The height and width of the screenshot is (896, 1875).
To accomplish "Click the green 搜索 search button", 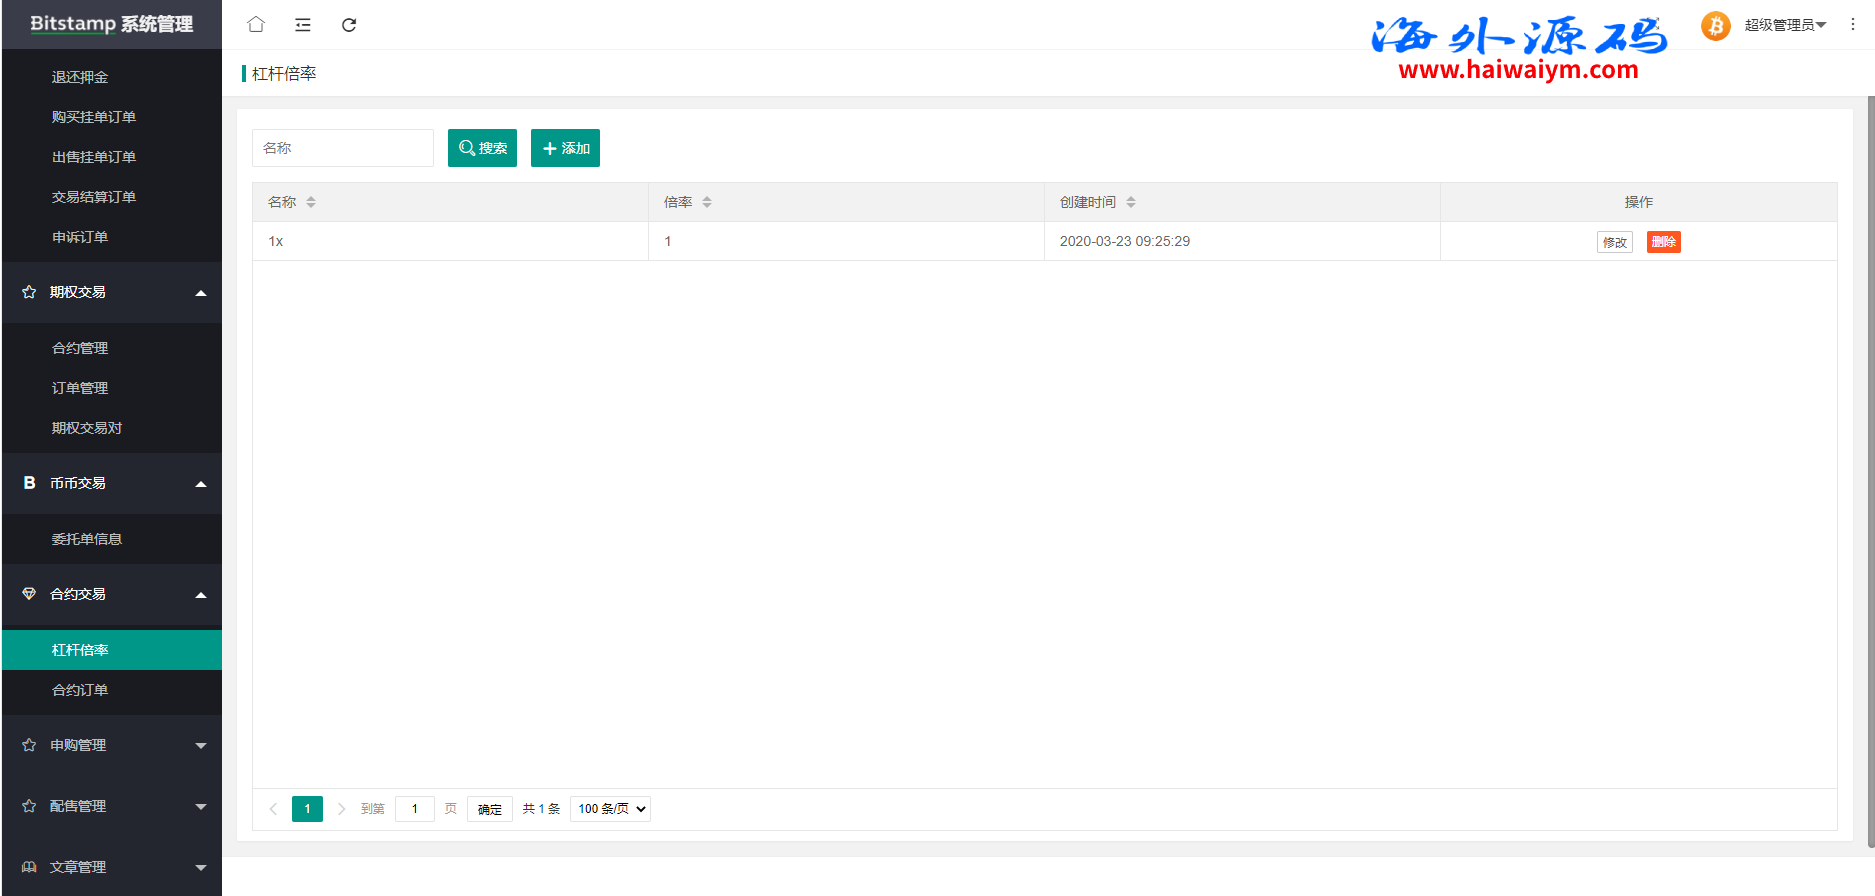I will point(482,148).
